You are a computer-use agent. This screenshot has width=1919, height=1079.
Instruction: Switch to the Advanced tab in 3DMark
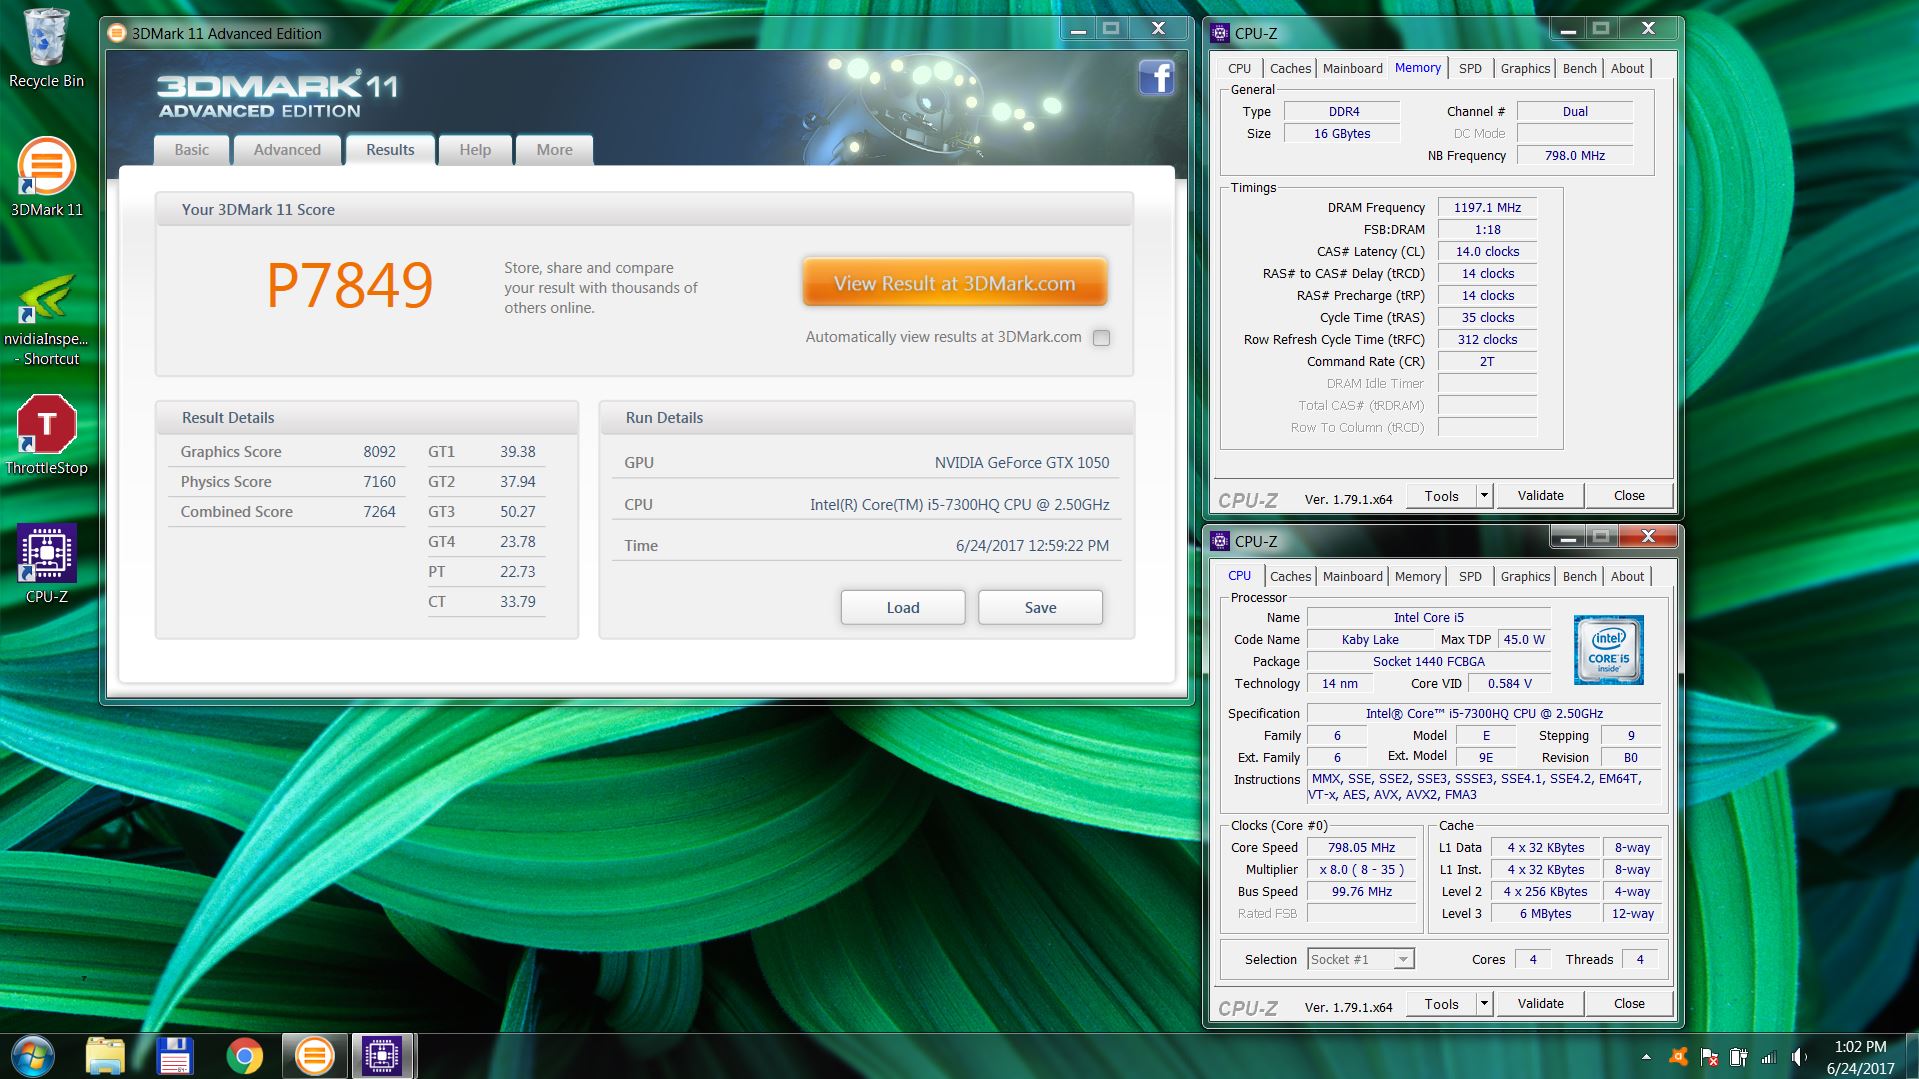(x=287, y=150)
